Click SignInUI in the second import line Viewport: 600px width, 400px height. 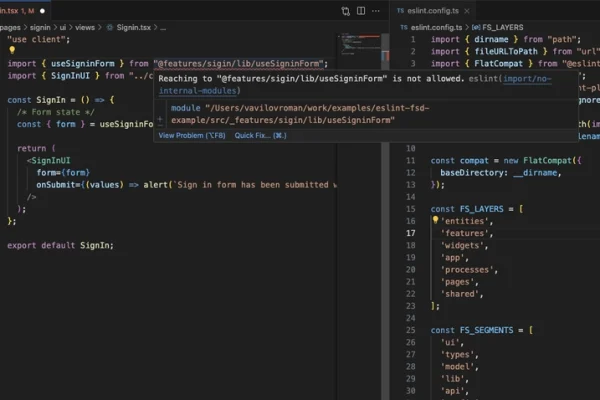coord(70,76)
